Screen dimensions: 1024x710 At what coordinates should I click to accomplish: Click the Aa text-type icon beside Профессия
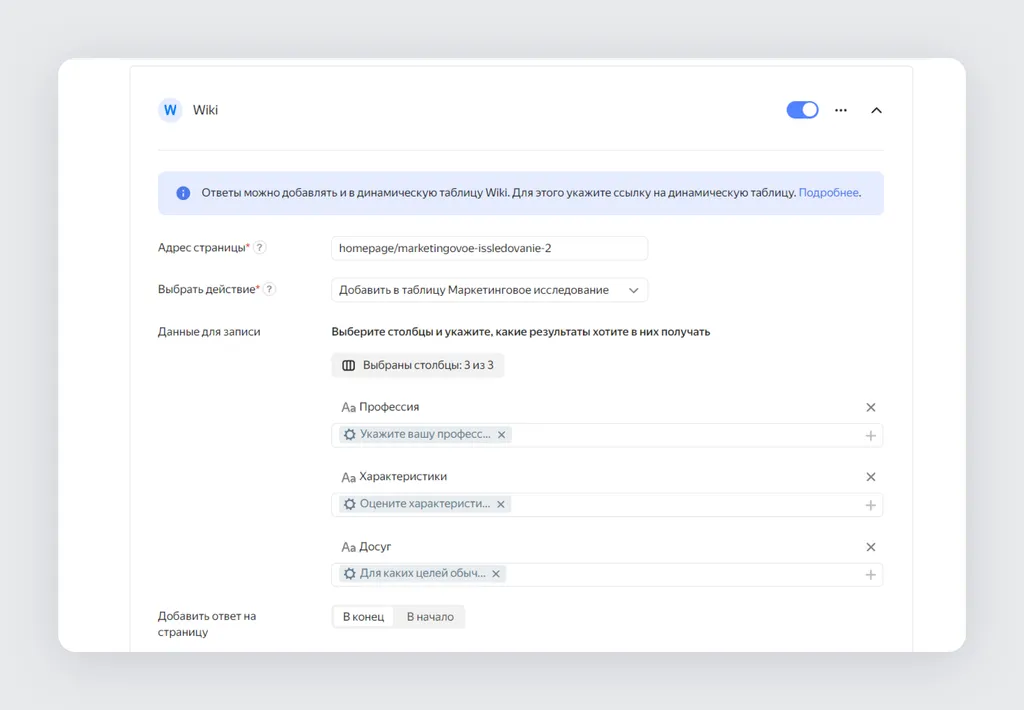coord(348,407)
